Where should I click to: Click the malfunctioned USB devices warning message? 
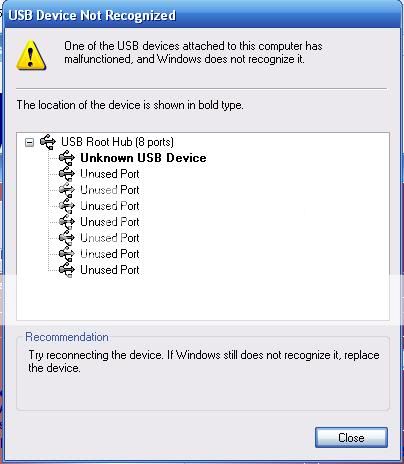pyautogui.click(x=193, y=52)
